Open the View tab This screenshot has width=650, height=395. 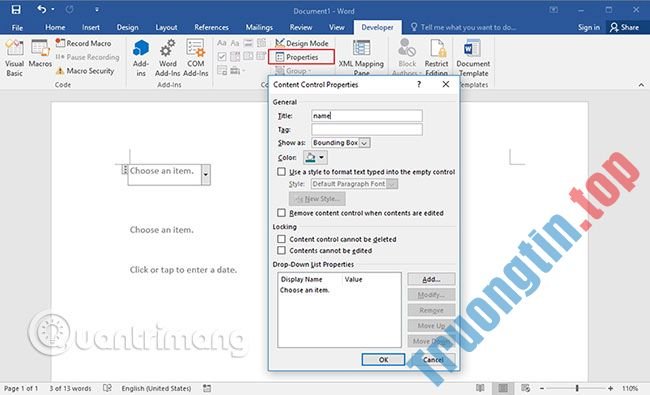click(337, 27)
